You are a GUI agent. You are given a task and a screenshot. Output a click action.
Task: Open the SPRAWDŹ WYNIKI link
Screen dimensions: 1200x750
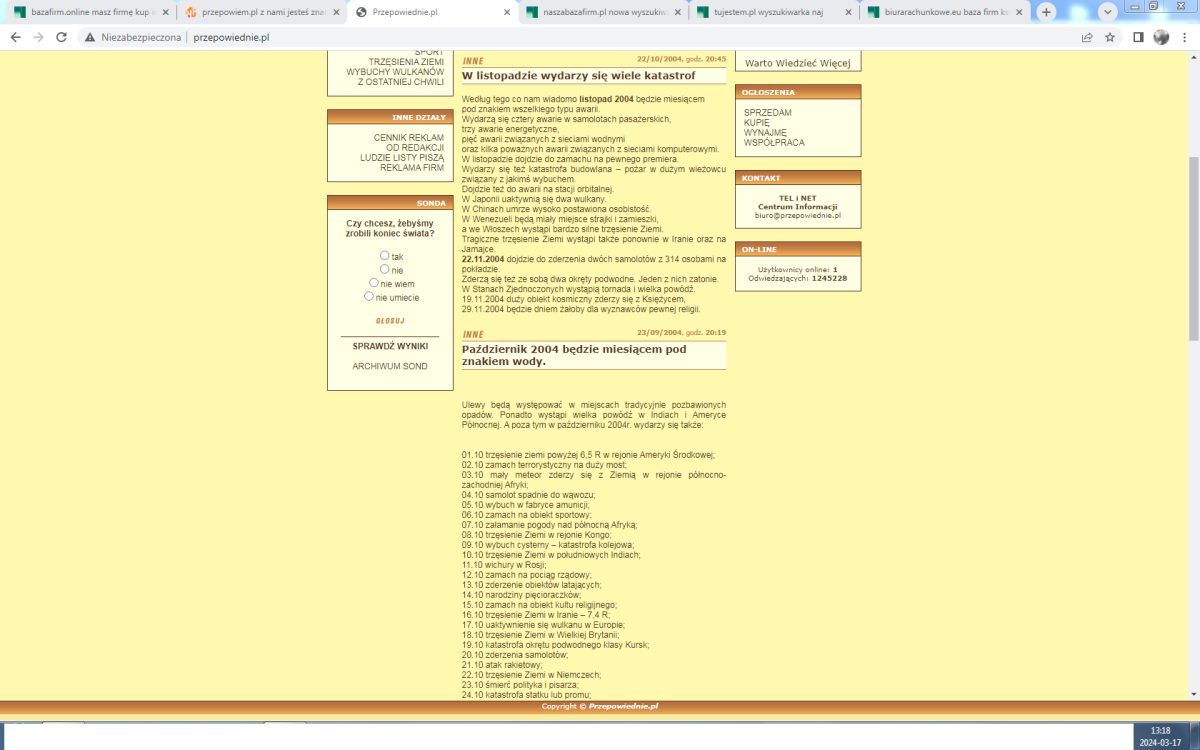390,346
